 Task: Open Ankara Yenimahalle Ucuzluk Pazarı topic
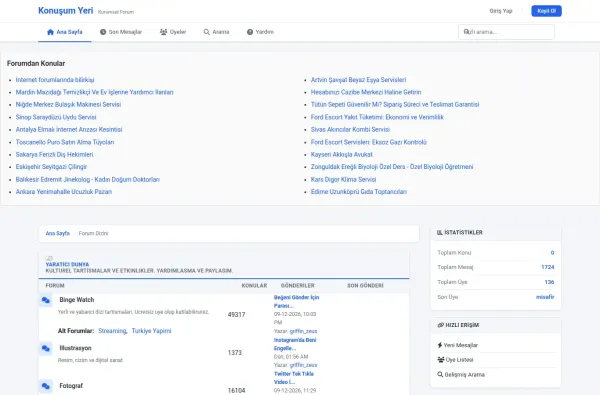click(x=64, y=192)
